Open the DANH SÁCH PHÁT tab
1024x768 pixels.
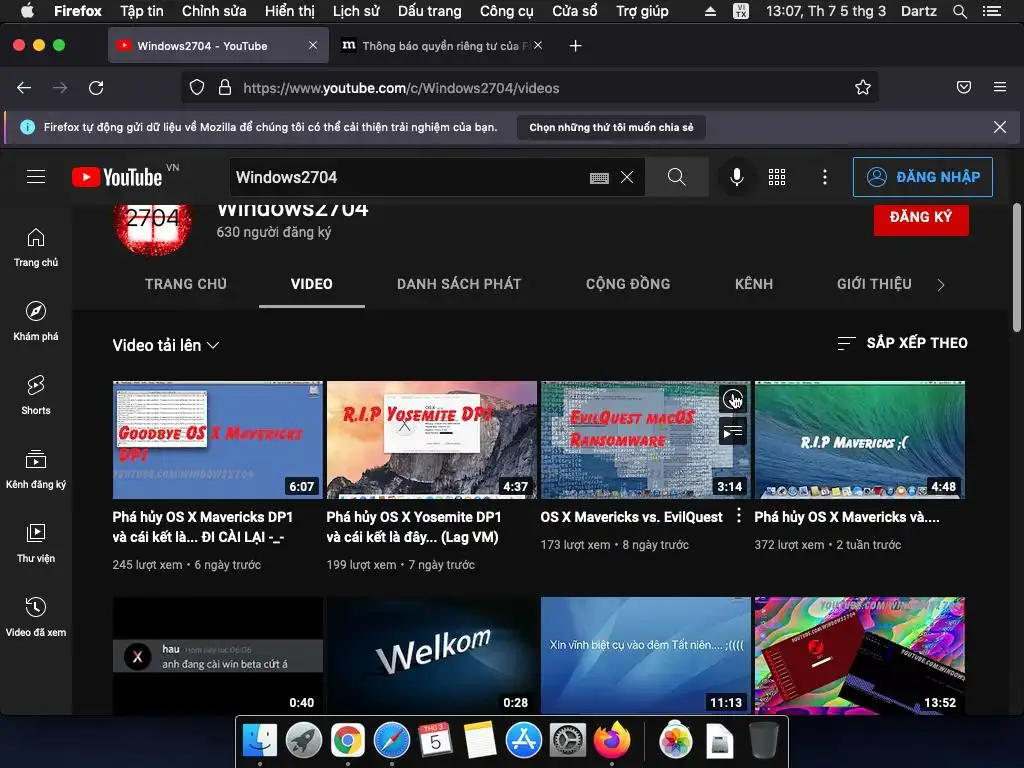459,284
